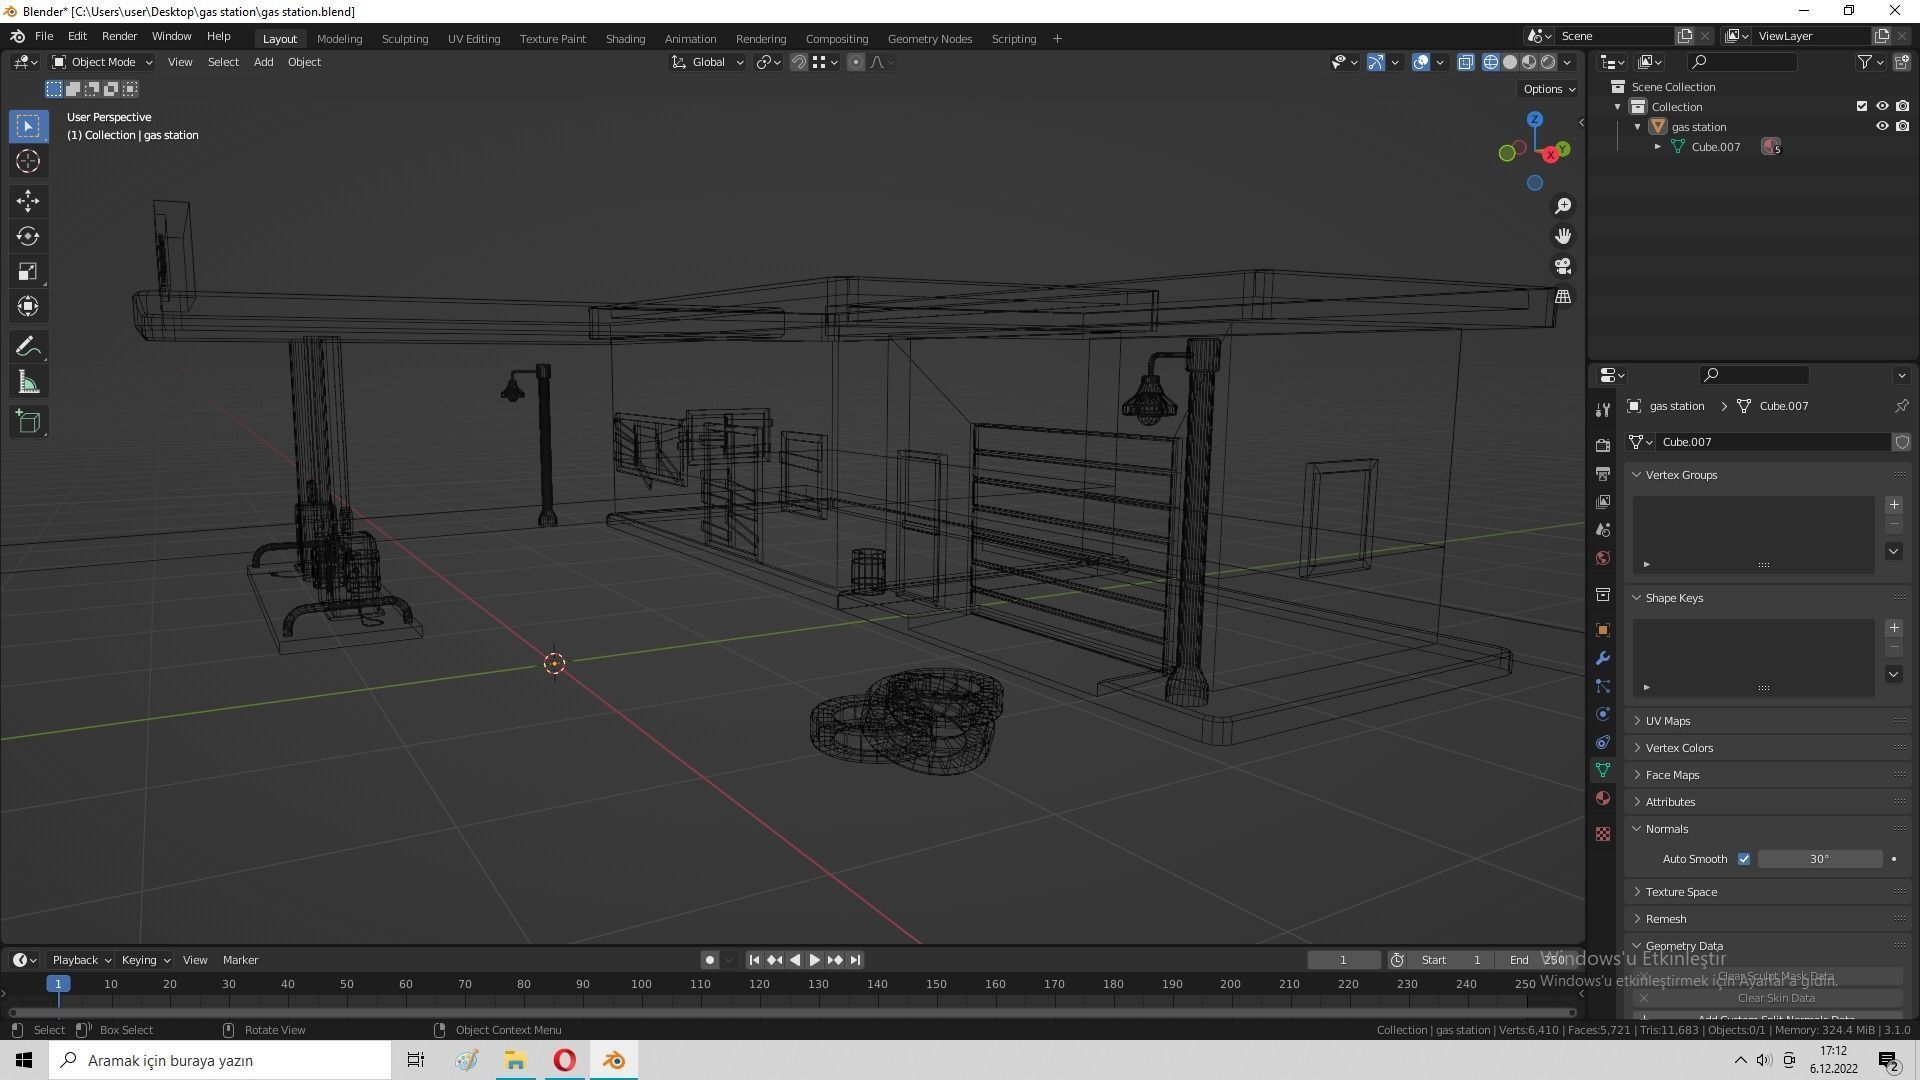Uncheck Collection exclude from view layer checkbox
1920x1080 pixels.
pos(1862,107)
